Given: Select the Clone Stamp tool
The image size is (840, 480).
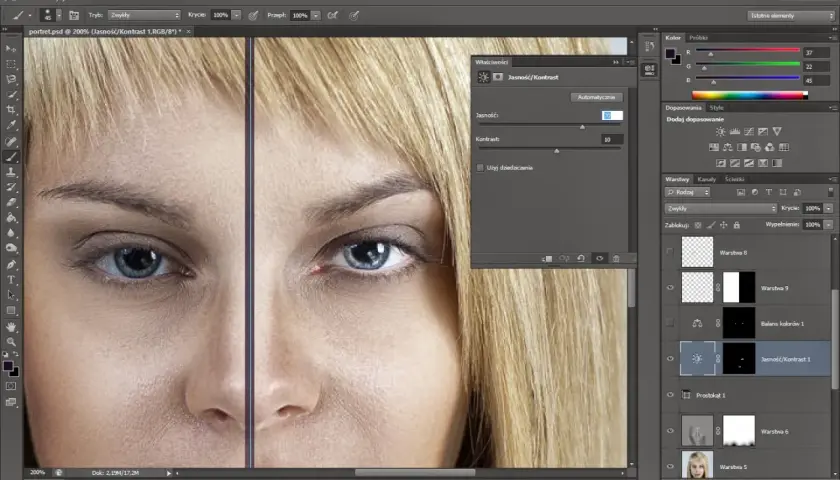Looking at the screenshot, I should click(x=11, y=172).
